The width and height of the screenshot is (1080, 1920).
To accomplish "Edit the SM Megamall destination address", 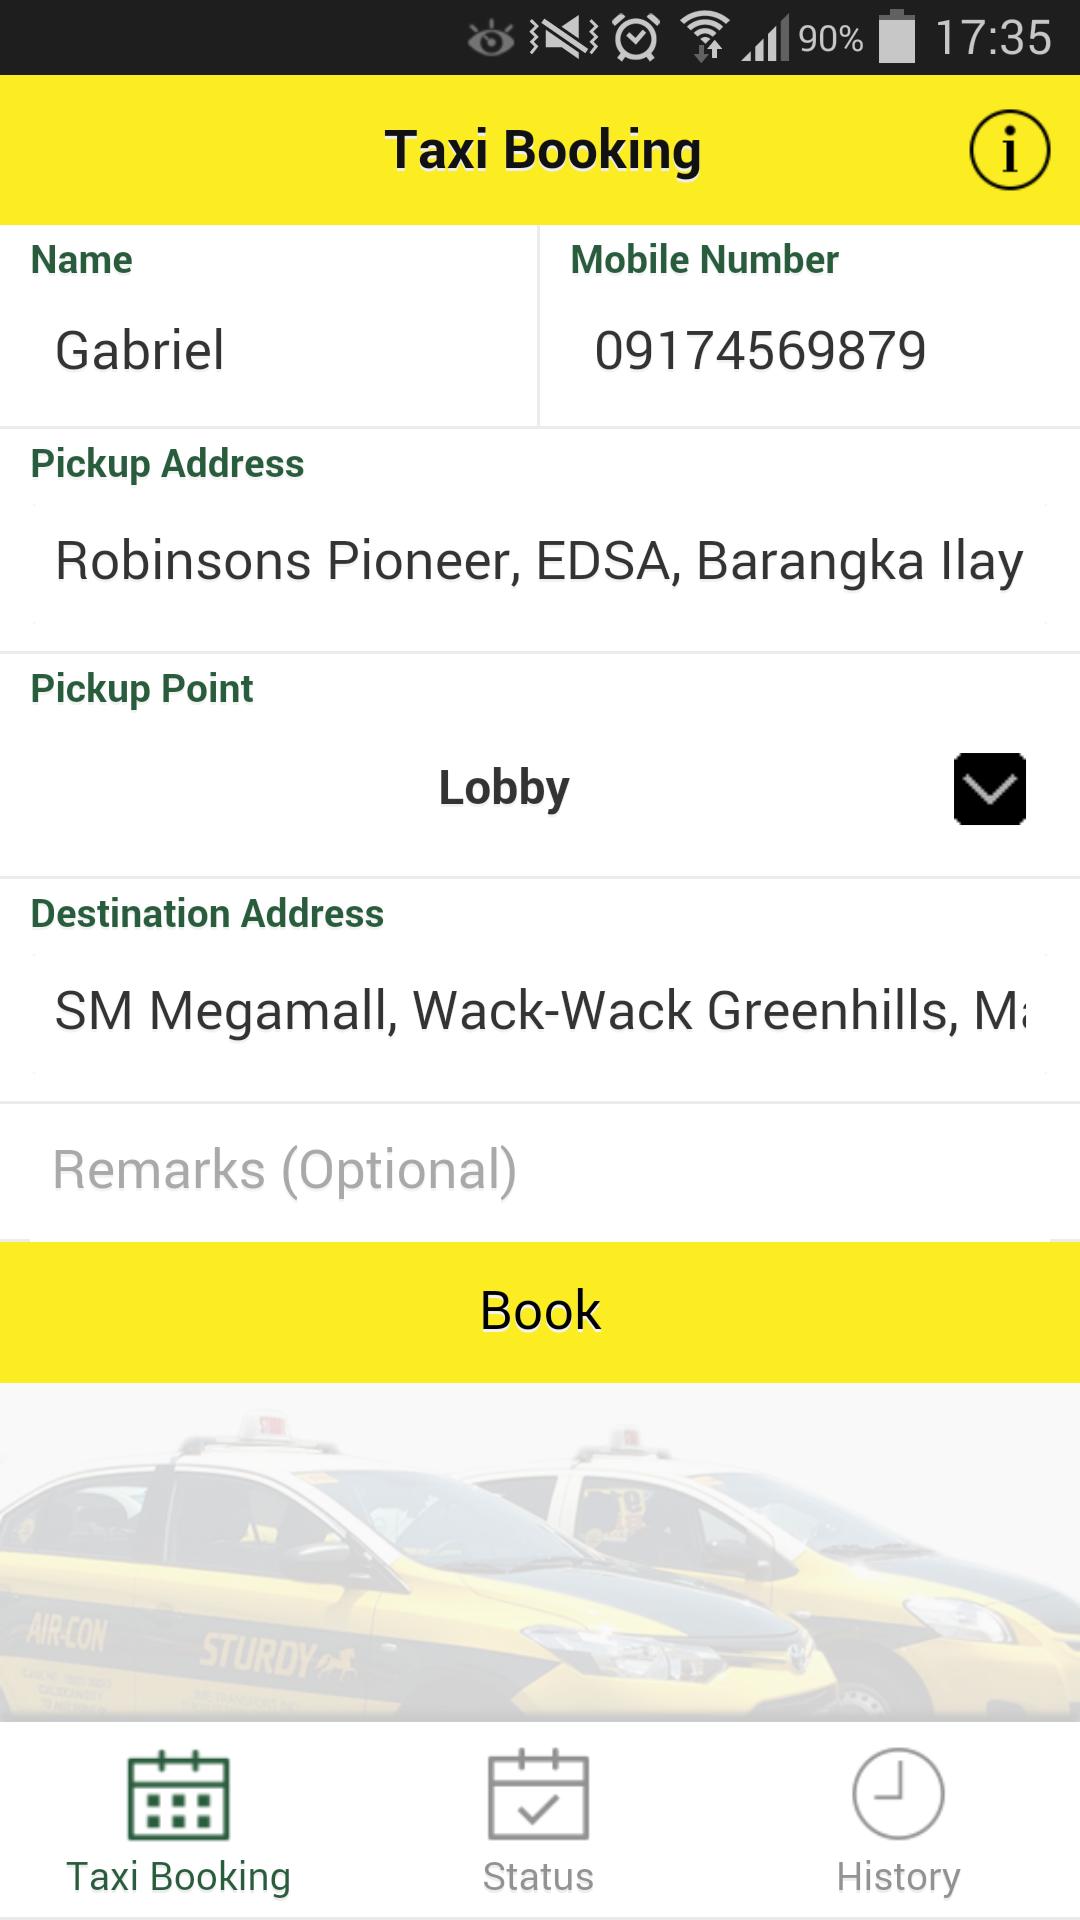I will pyautogui.click(x=539, y=1011).
